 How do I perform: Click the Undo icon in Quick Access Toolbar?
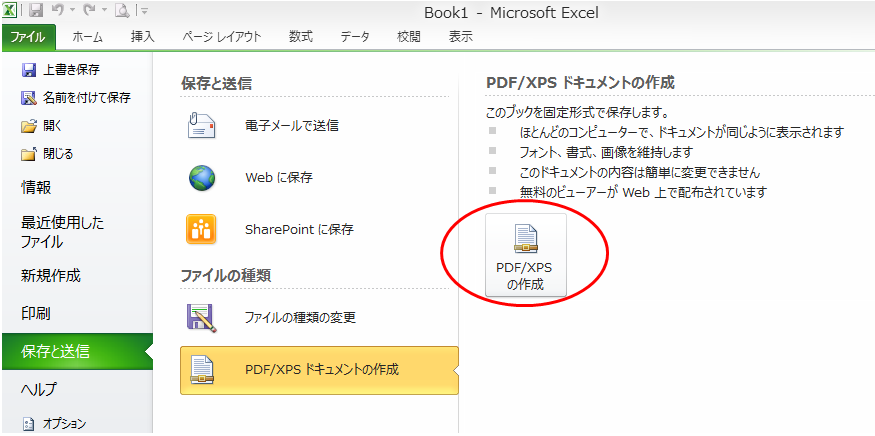coord(56,9)
